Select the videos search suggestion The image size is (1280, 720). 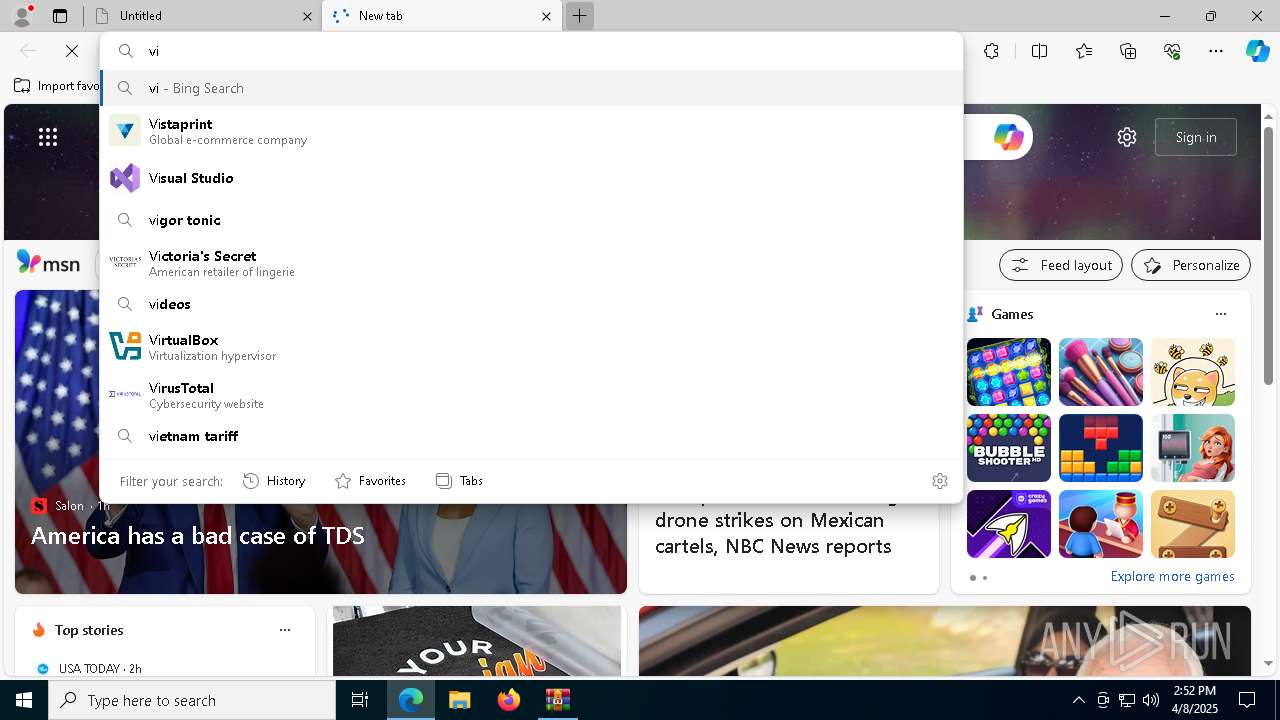click(x=532, y=304)
